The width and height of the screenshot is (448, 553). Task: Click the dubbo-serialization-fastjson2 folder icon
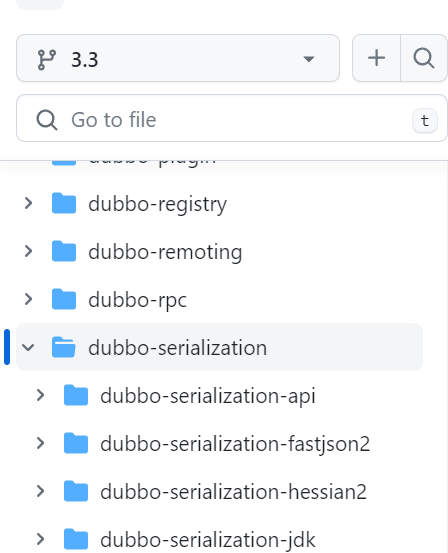[x=76, y=443]
